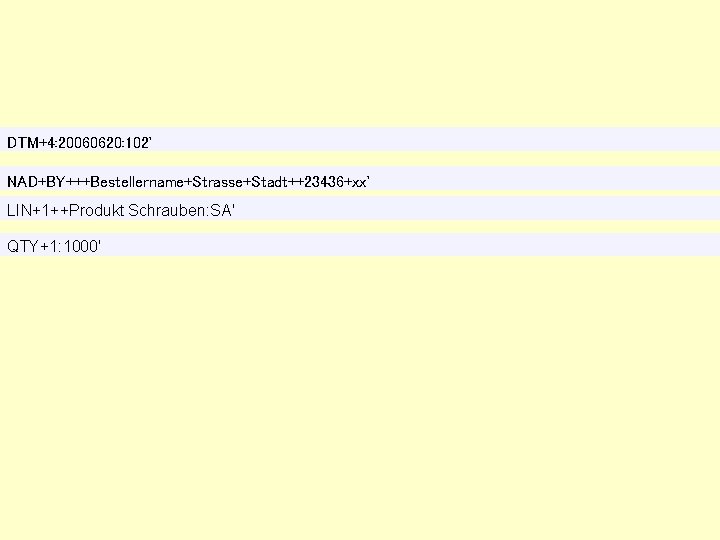Click the 'xx' country code at NAD end

point(359,183)
